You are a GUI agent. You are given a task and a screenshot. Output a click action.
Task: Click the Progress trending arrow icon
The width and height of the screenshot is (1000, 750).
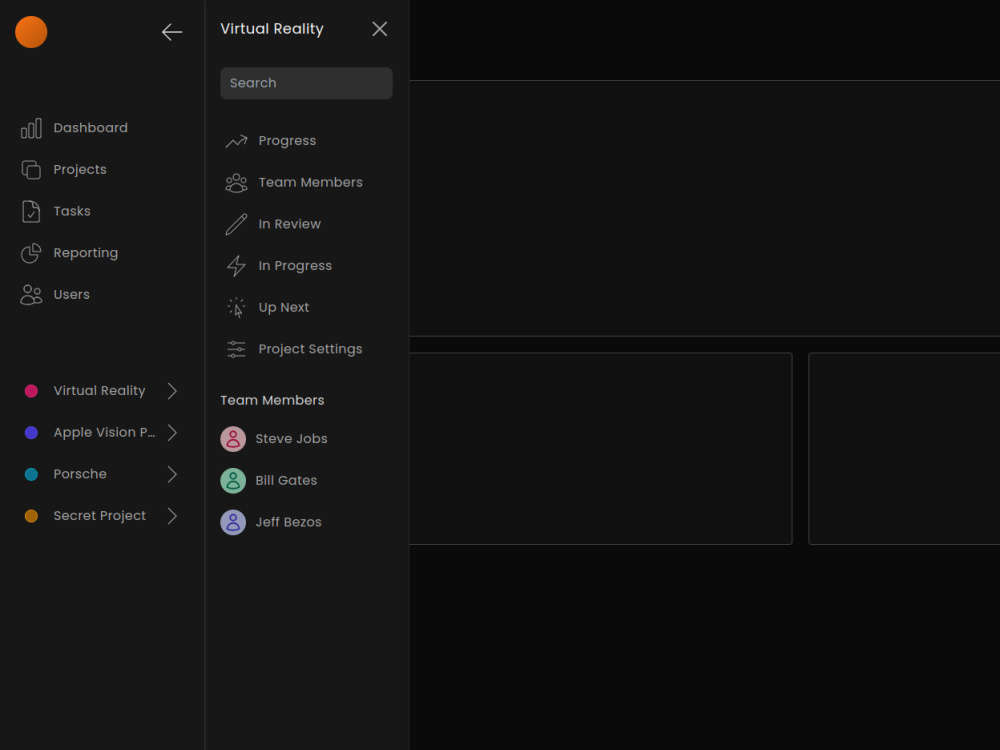[236, 140]
